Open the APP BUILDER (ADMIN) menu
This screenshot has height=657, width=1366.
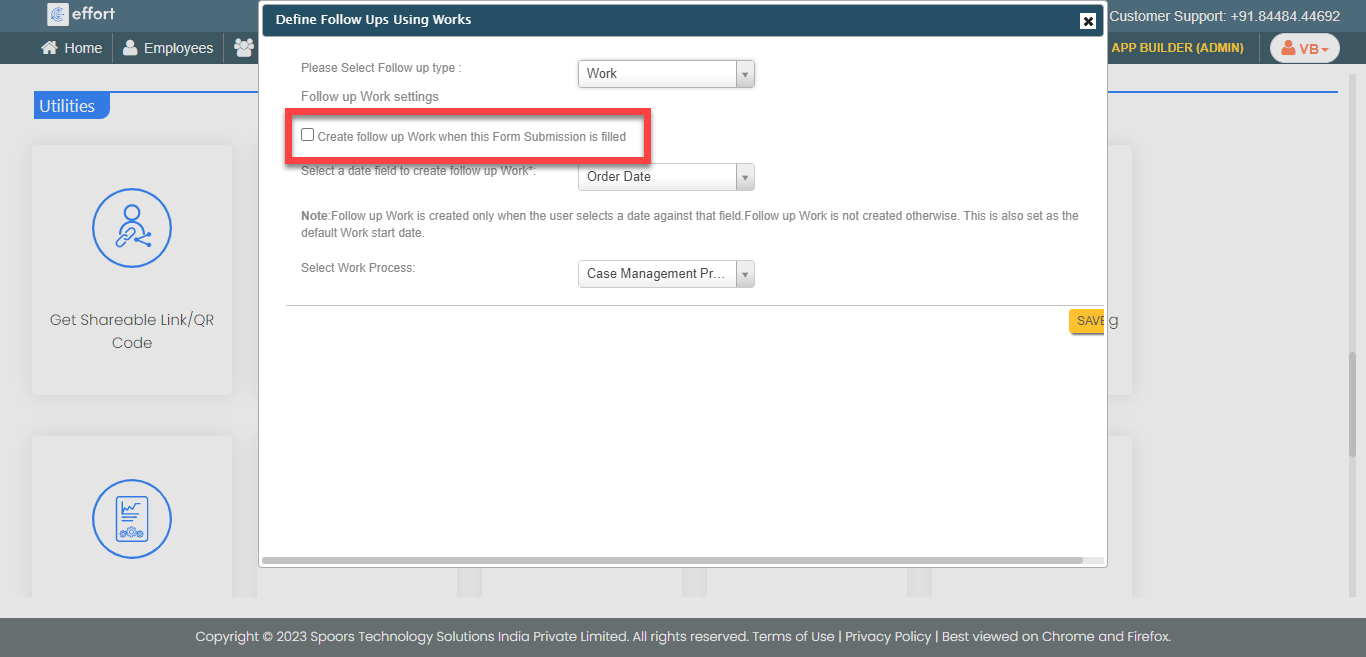(1177, 48)
